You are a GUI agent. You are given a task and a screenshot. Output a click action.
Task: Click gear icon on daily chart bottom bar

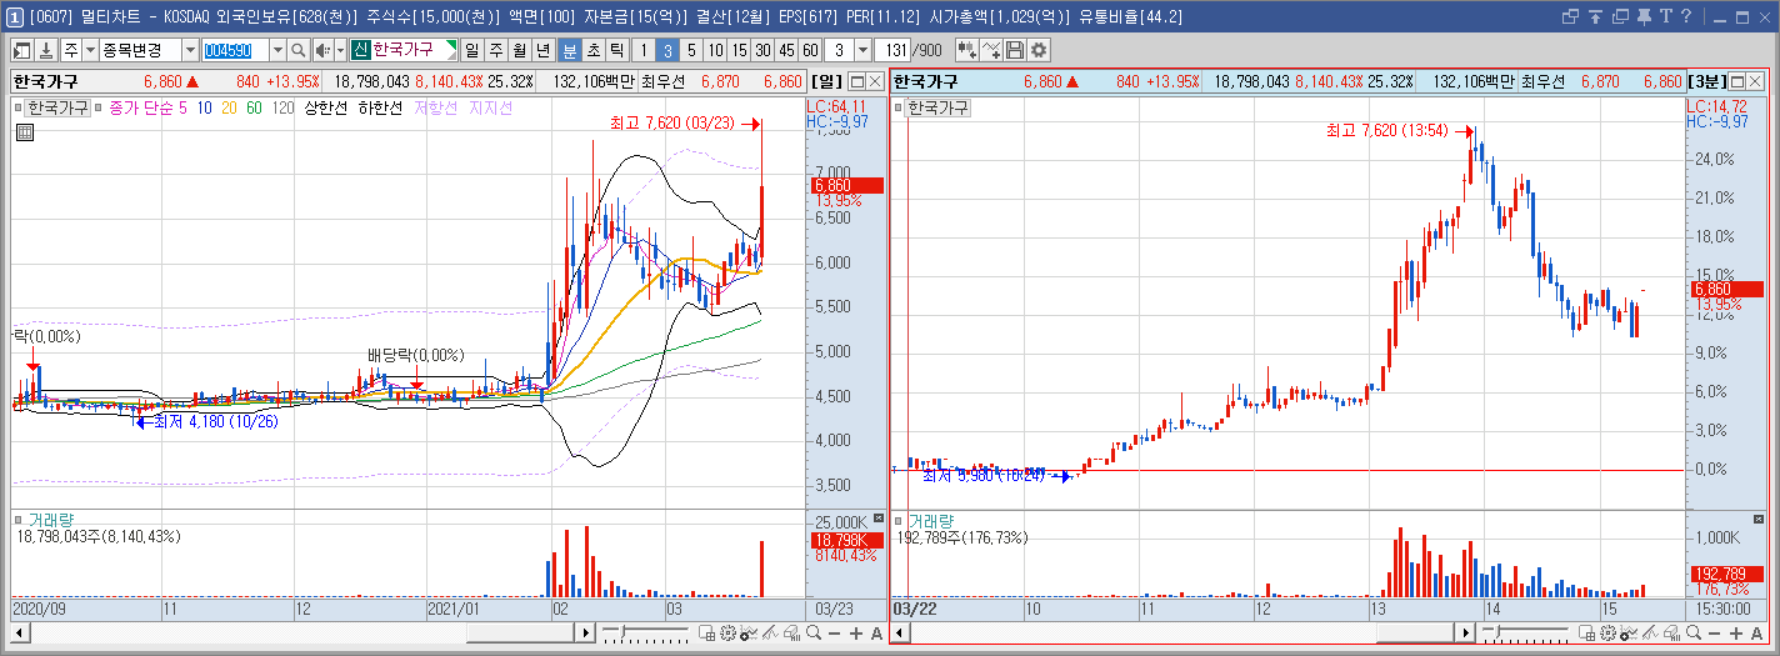tap(728, 633)
